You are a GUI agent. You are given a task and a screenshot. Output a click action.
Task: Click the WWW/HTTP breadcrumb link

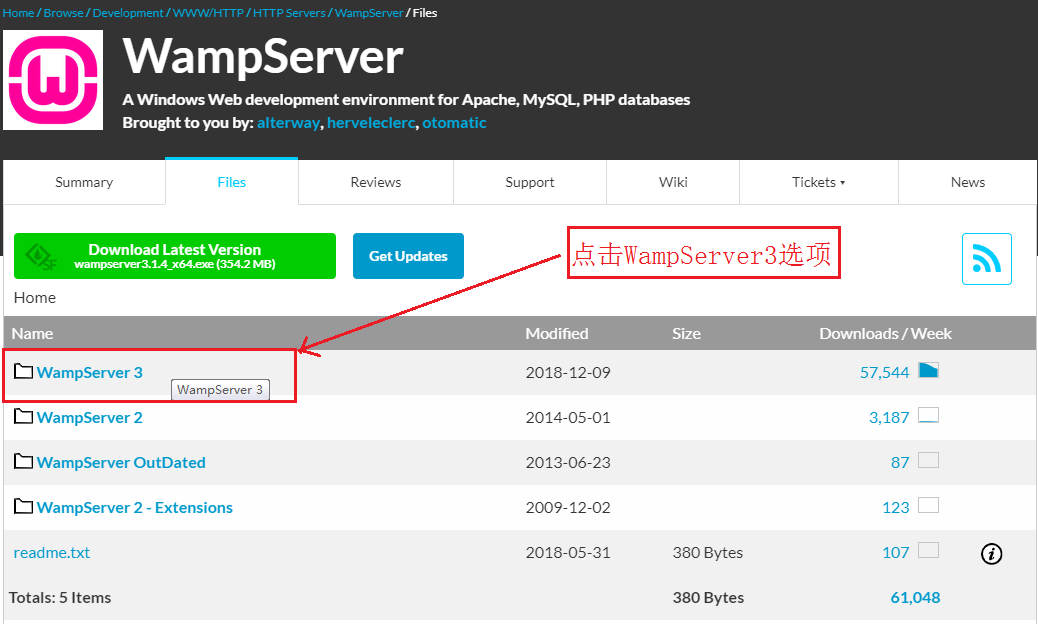click(x=208, y=13)
